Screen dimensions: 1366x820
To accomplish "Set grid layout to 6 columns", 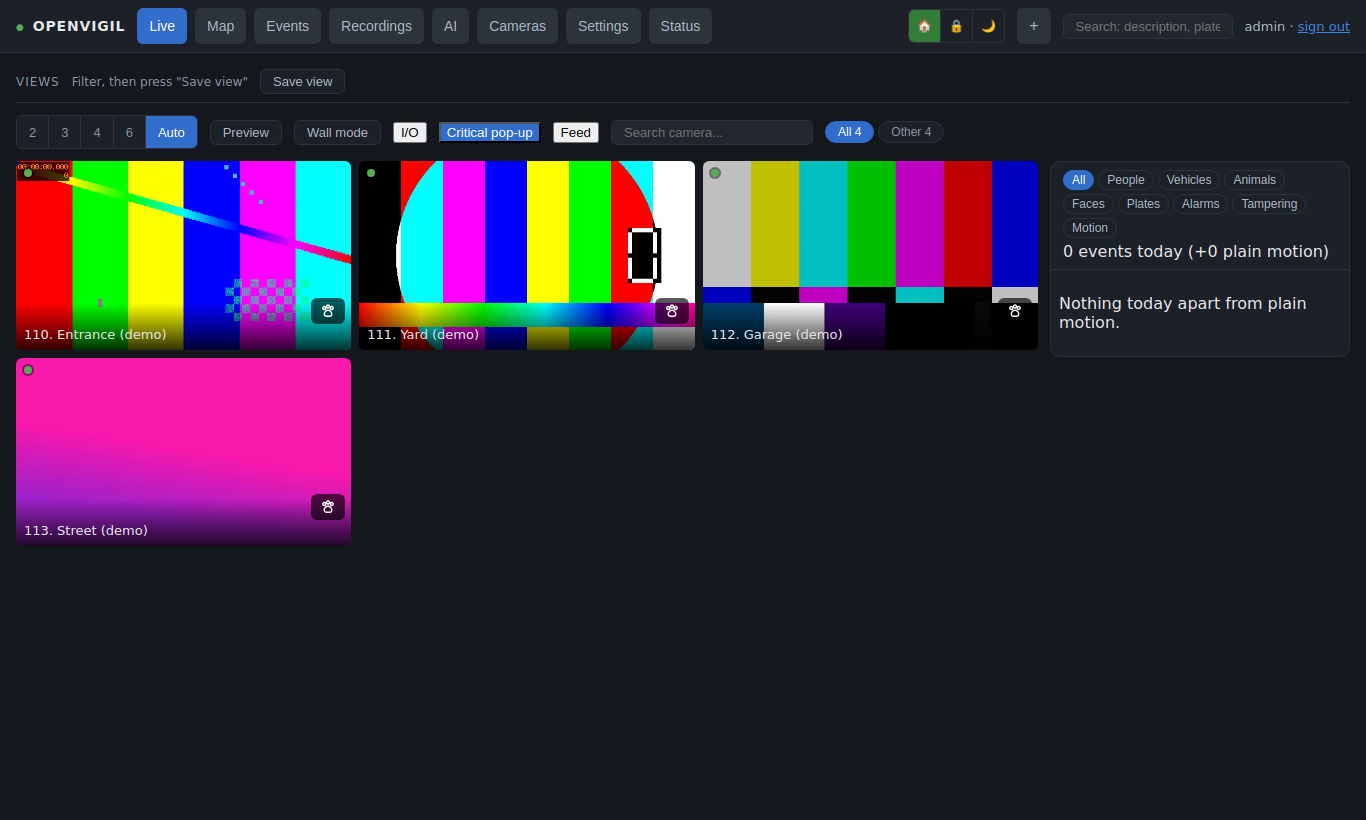I will 129,132.
